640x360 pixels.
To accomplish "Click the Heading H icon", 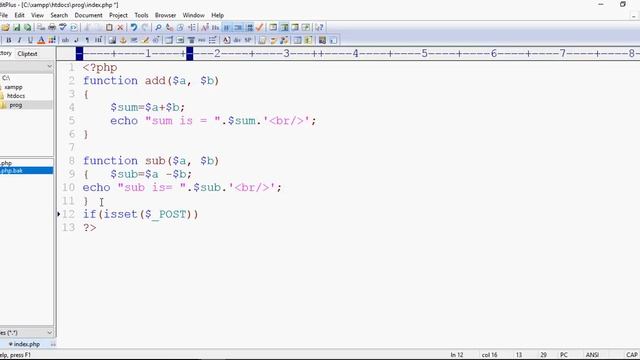I will click(x=98, y=40).
